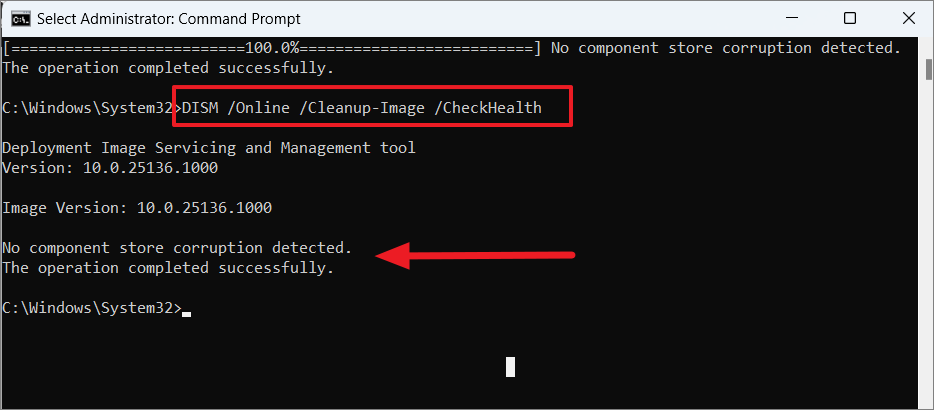The width and height of the screenshot is (934, 410).
Task: Maximize the Command Prompt window
Action: pyautogui.click(x=850, y=18)
